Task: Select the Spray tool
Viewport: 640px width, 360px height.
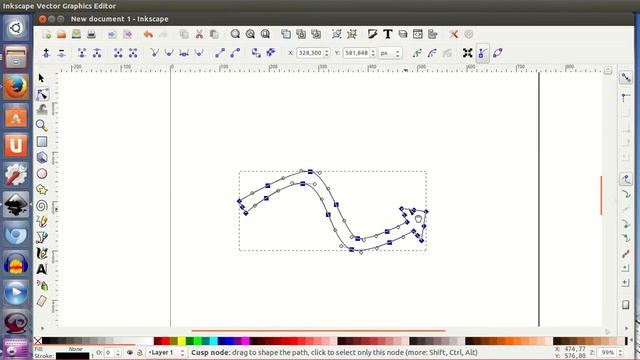Action: [42, 285]
